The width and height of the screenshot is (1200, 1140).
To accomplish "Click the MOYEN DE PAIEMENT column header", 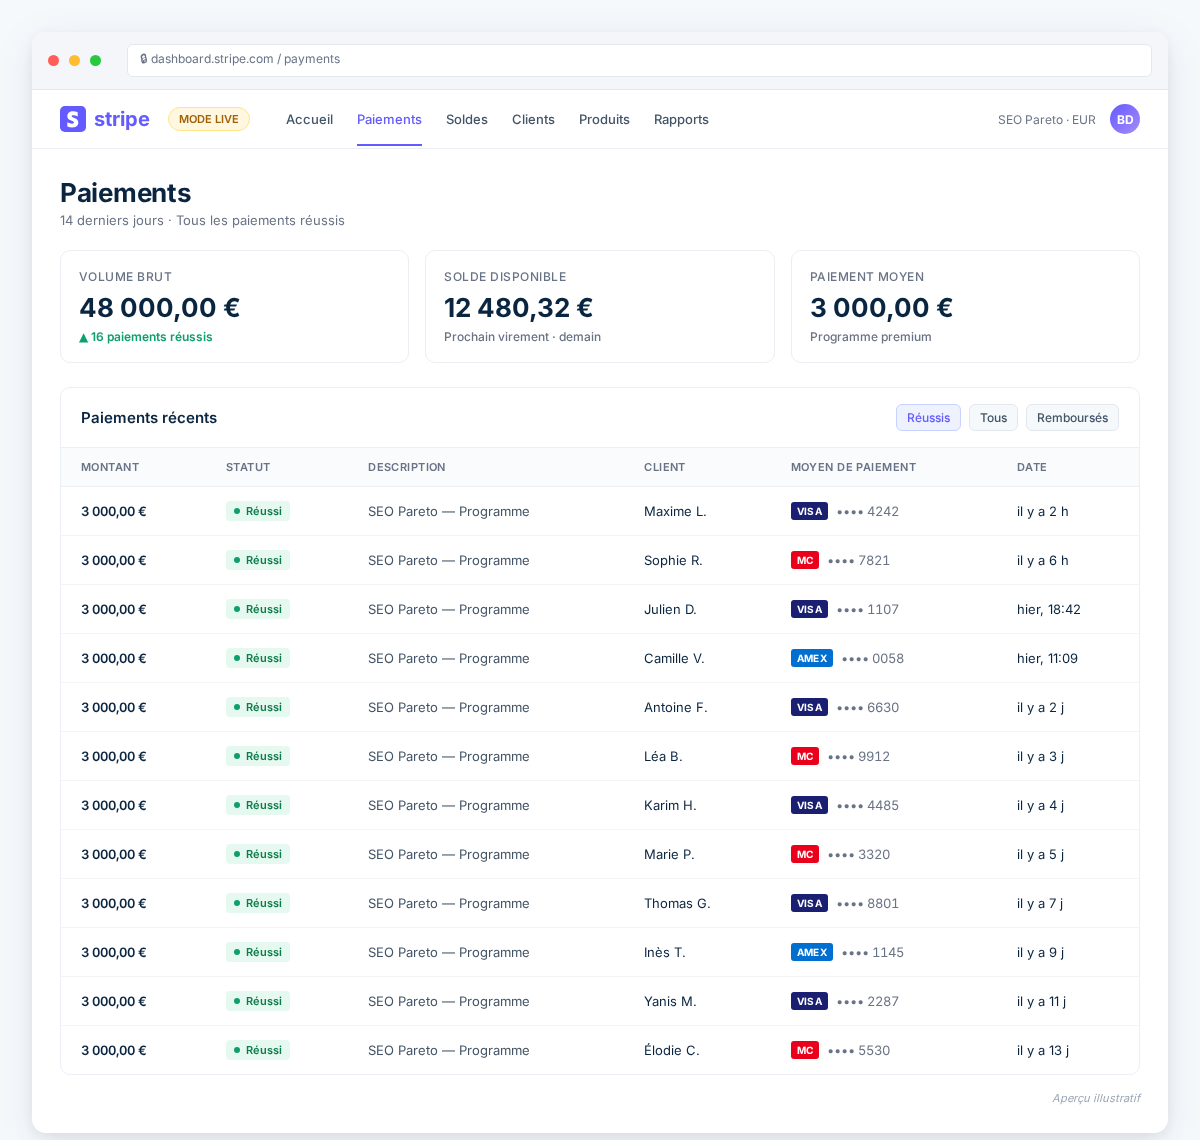I will point(853,467).
